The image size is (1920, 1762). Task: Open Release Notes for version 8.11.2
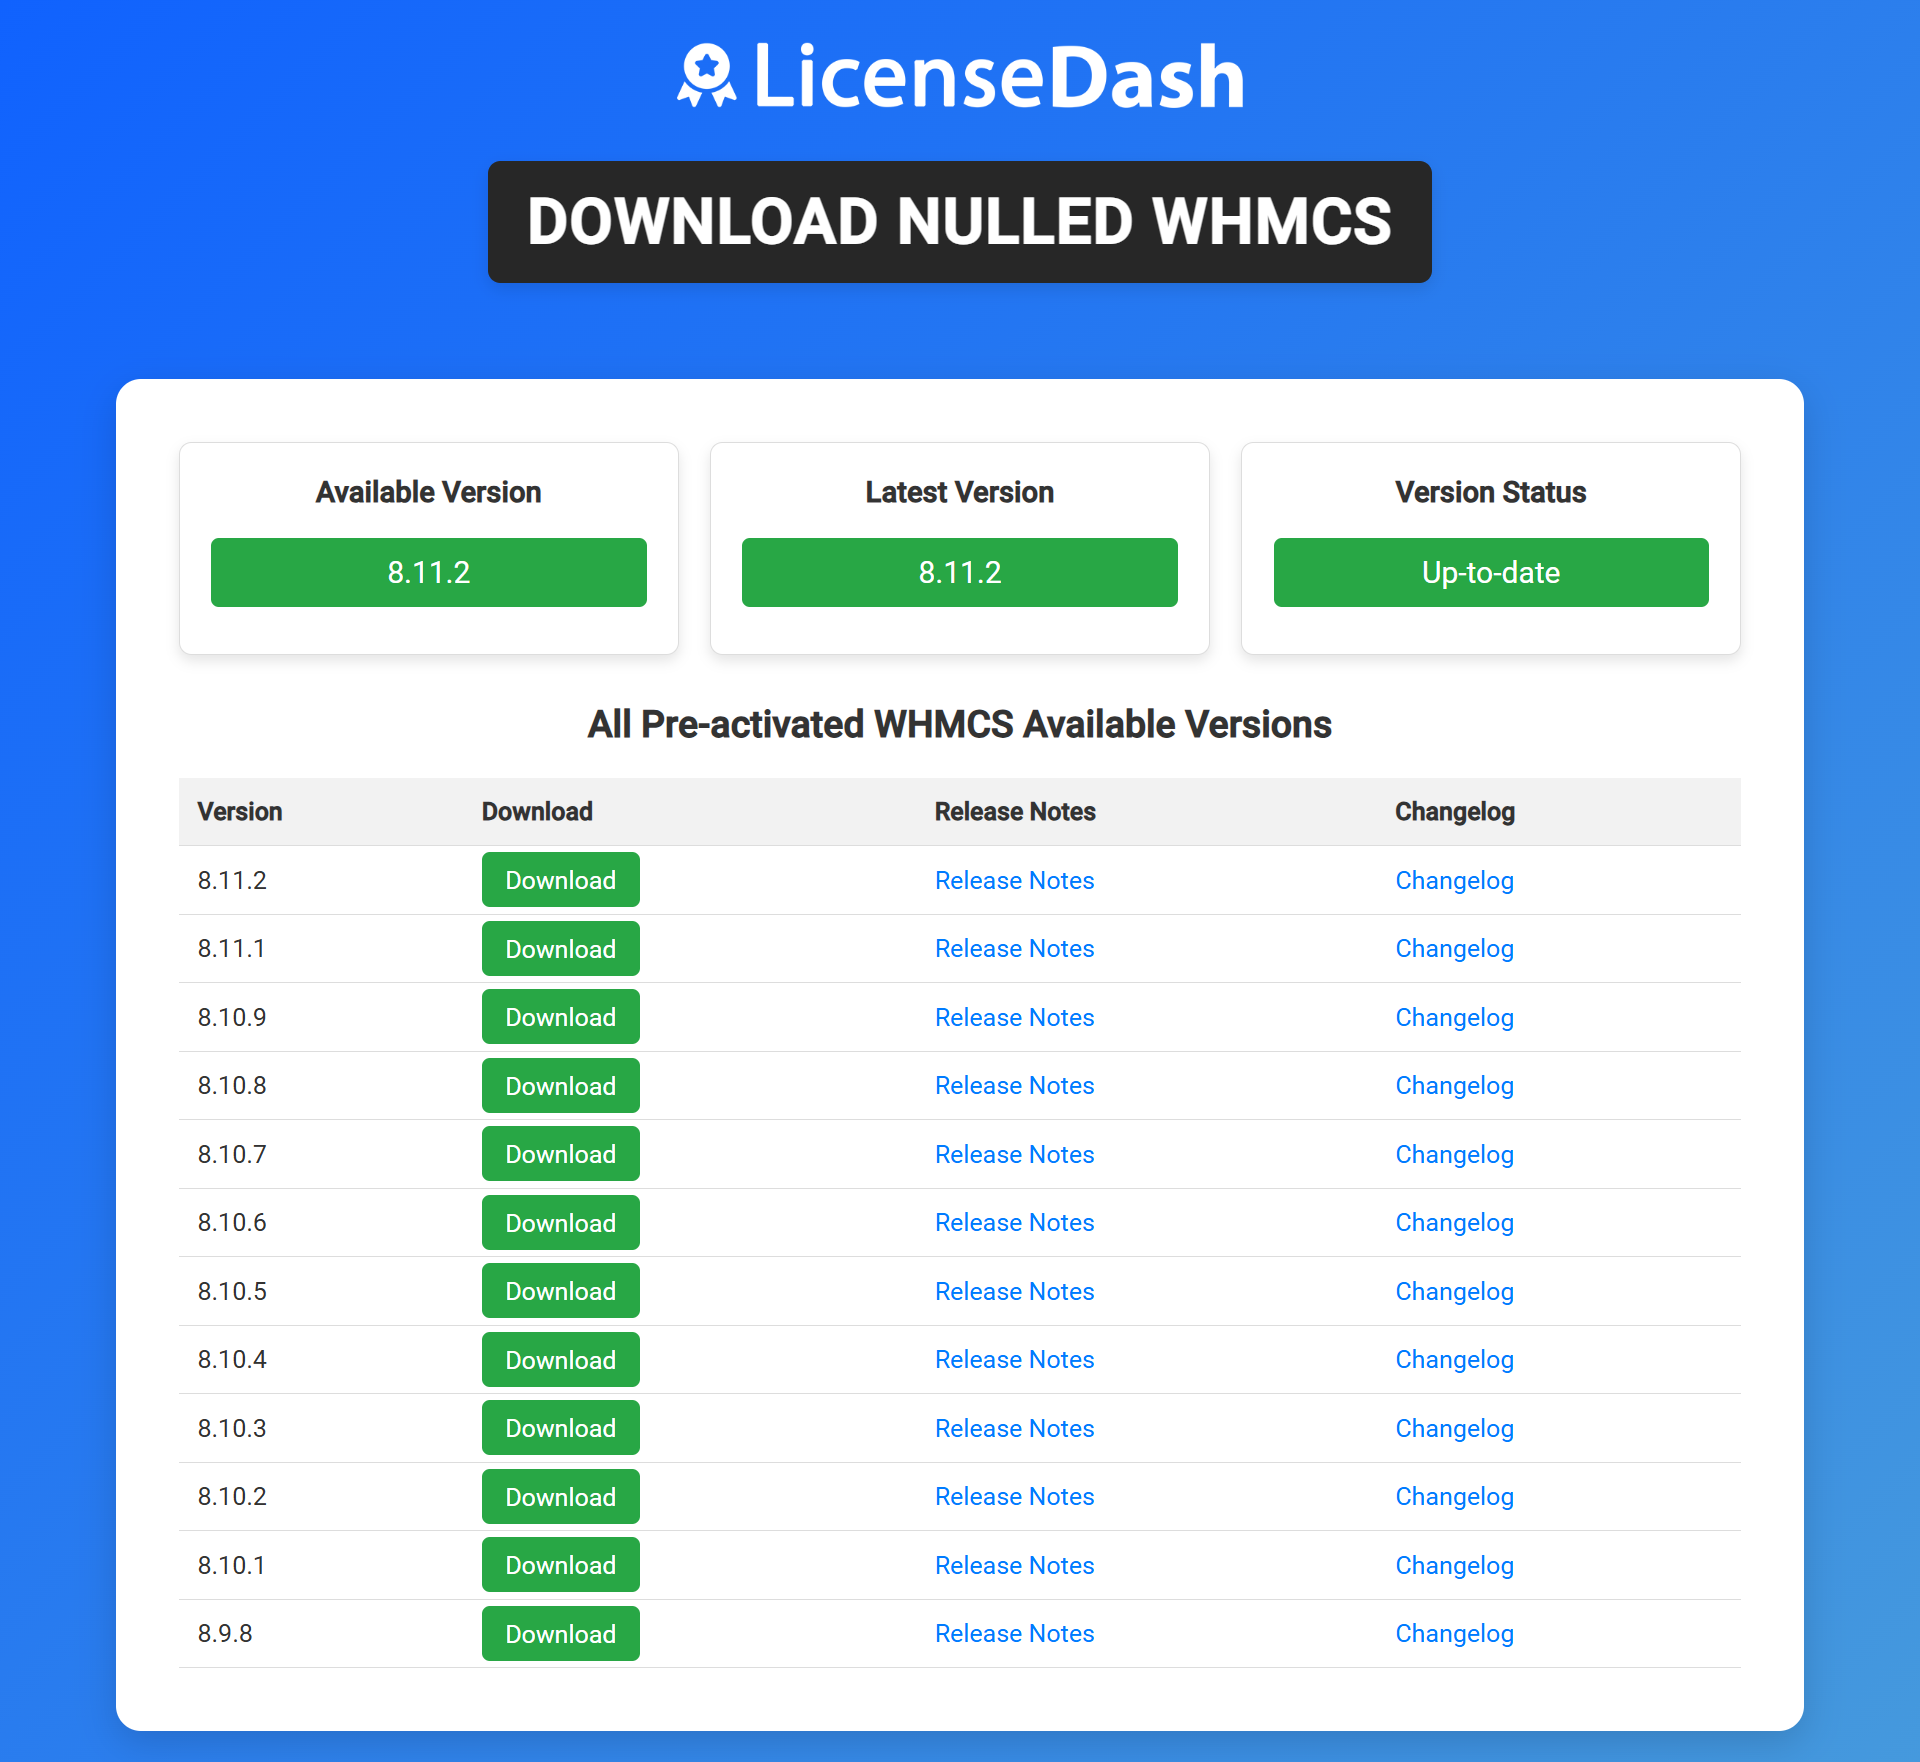coord(1014,880)
